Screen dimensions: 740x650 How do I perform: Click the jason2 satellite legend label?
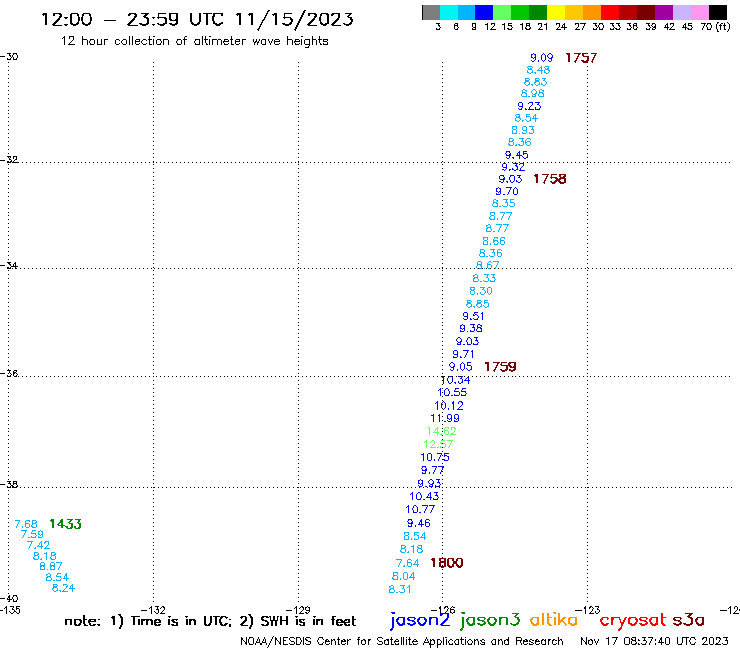(x=420, y=620)
